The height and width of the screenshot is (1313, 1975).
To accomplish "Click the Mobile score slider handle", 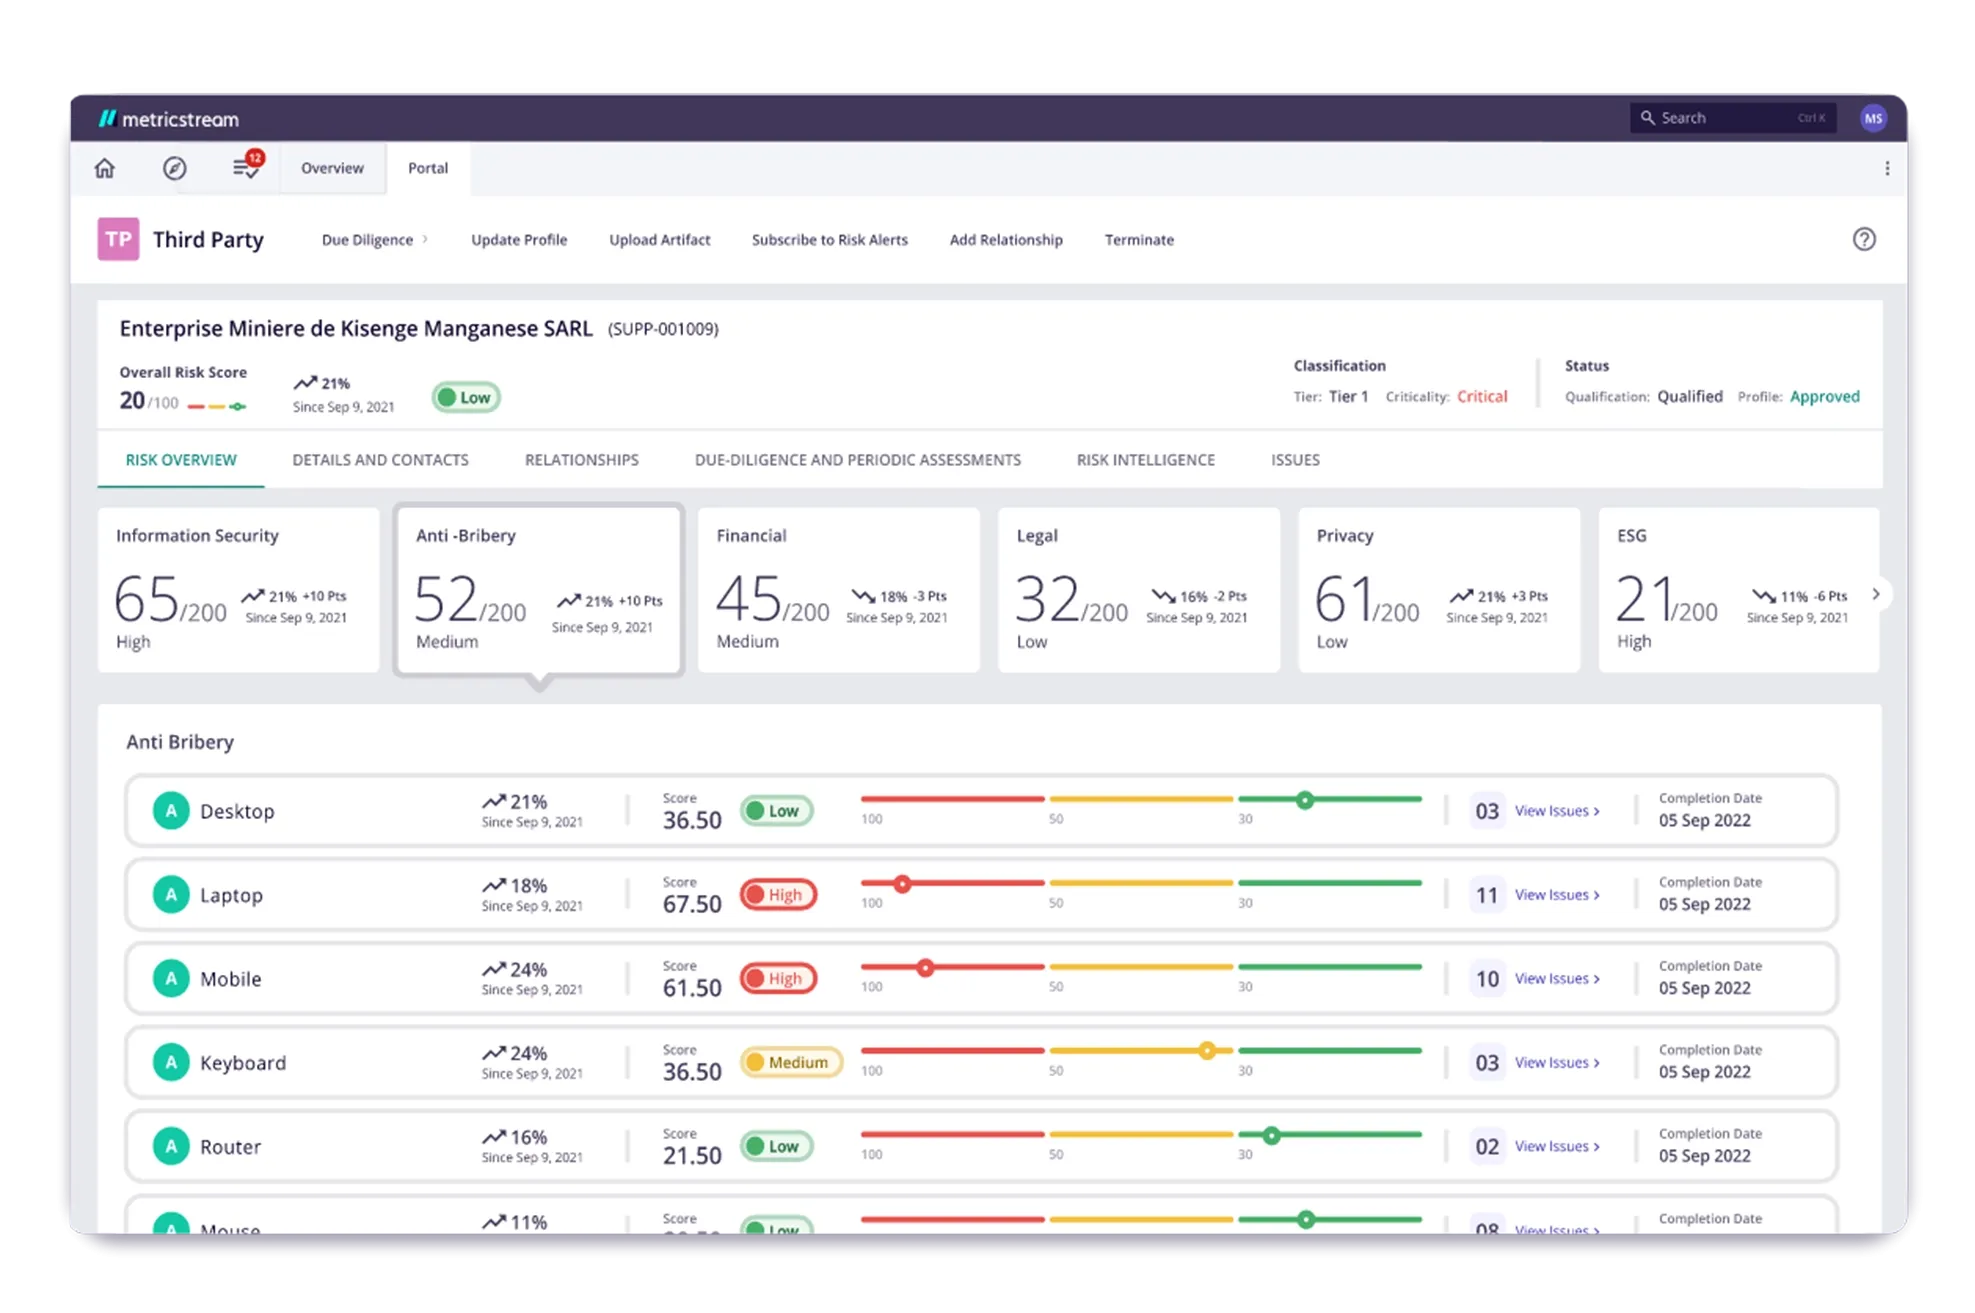I will tap(925, 968).
